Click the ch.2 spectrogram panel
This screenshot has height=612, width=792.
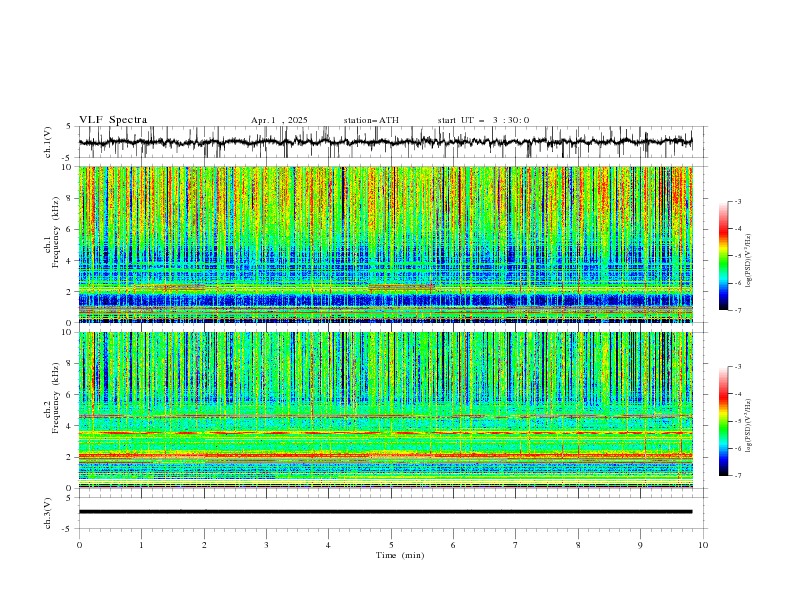tap(385, 410)
